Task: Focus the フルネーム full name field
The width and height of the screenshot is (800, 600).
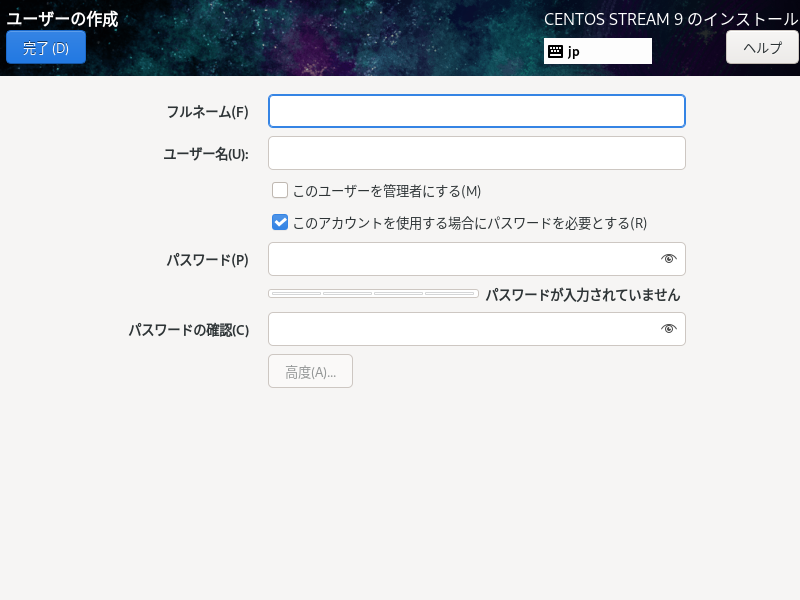Action: [x=477, y=111]
